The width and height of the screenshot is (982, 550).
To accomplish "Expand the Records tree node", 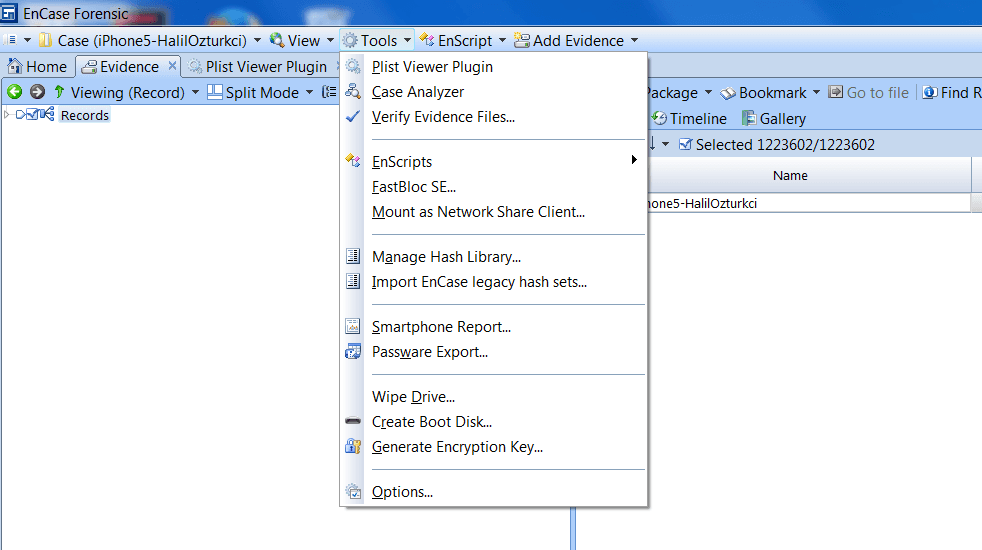I will [8, 115].
